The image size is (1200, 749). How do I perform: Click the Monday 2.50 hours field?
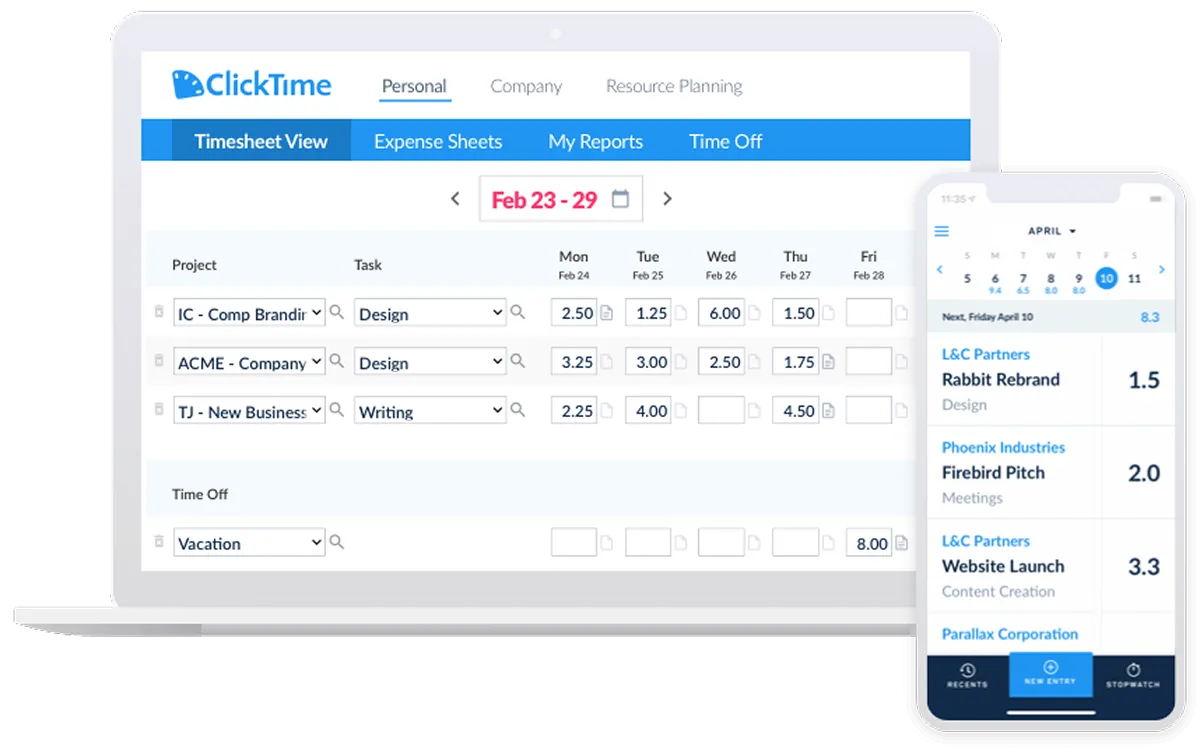574,313
